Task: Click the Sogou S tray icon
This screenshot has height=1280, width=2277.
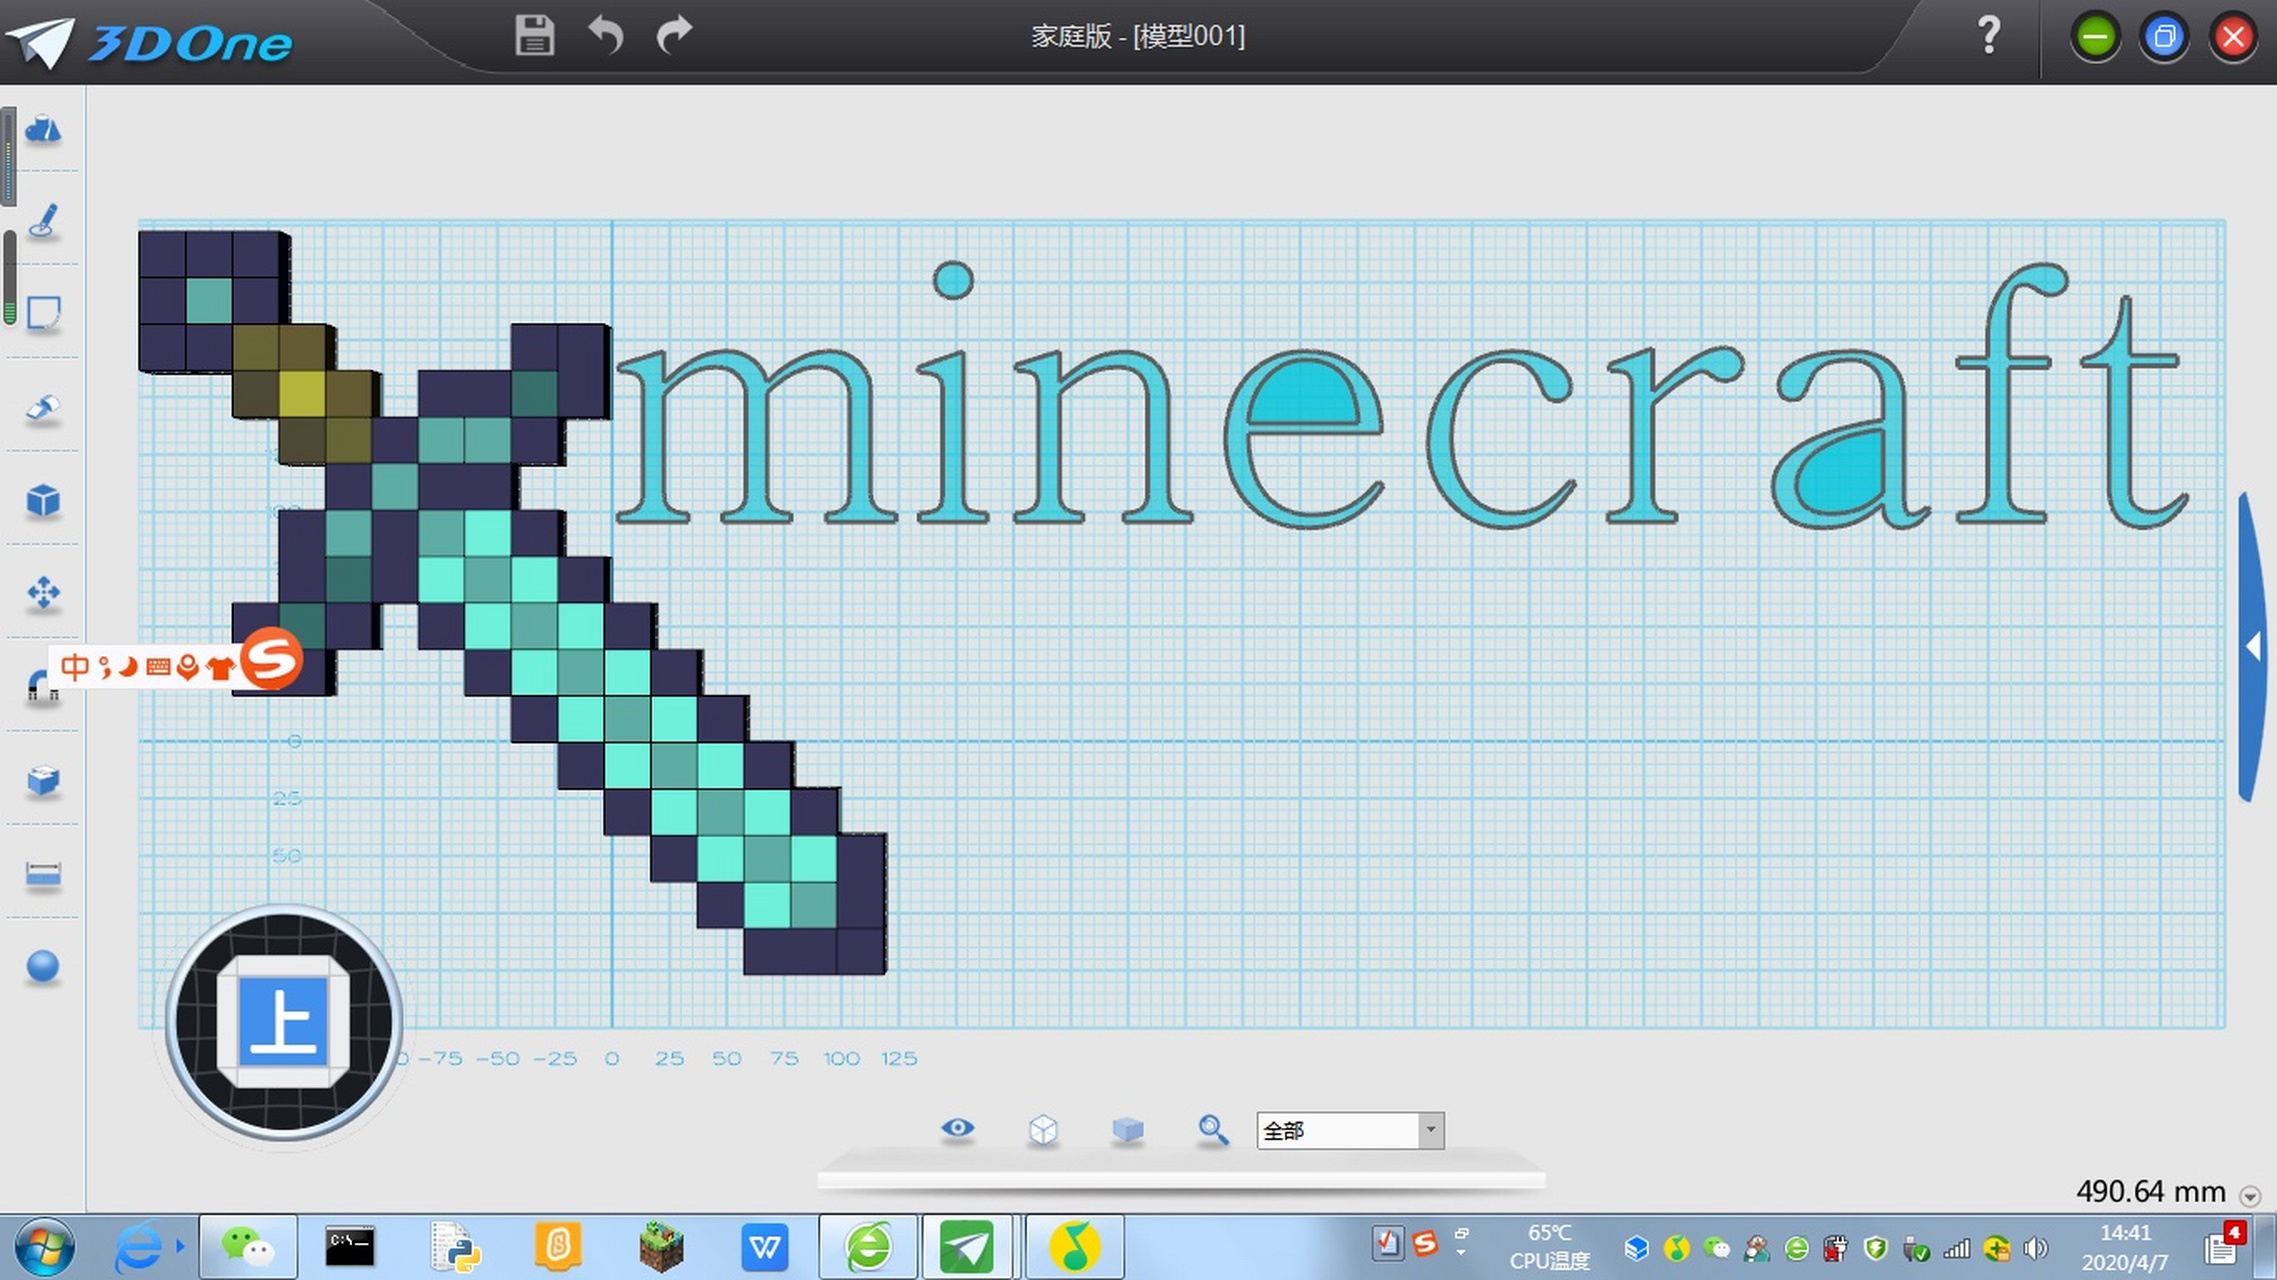Action: [1424, 1243]
